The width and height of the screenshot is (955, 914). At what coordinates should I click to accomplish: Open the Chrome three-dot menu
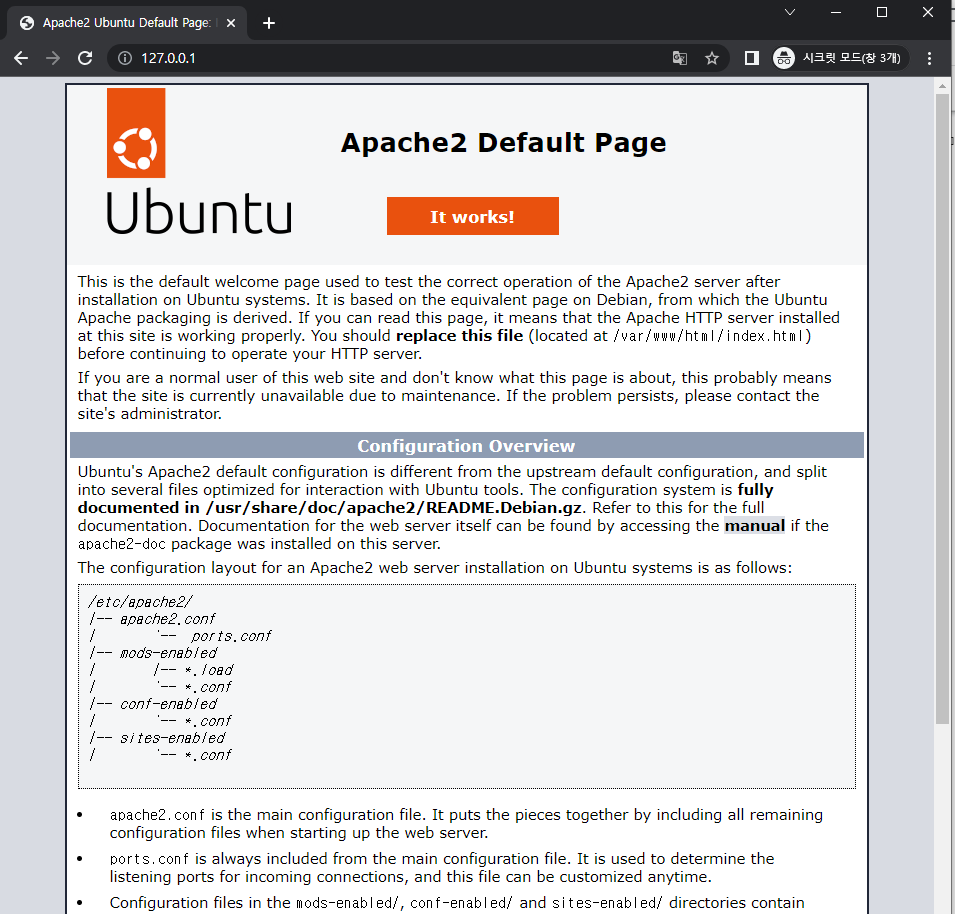929,58
